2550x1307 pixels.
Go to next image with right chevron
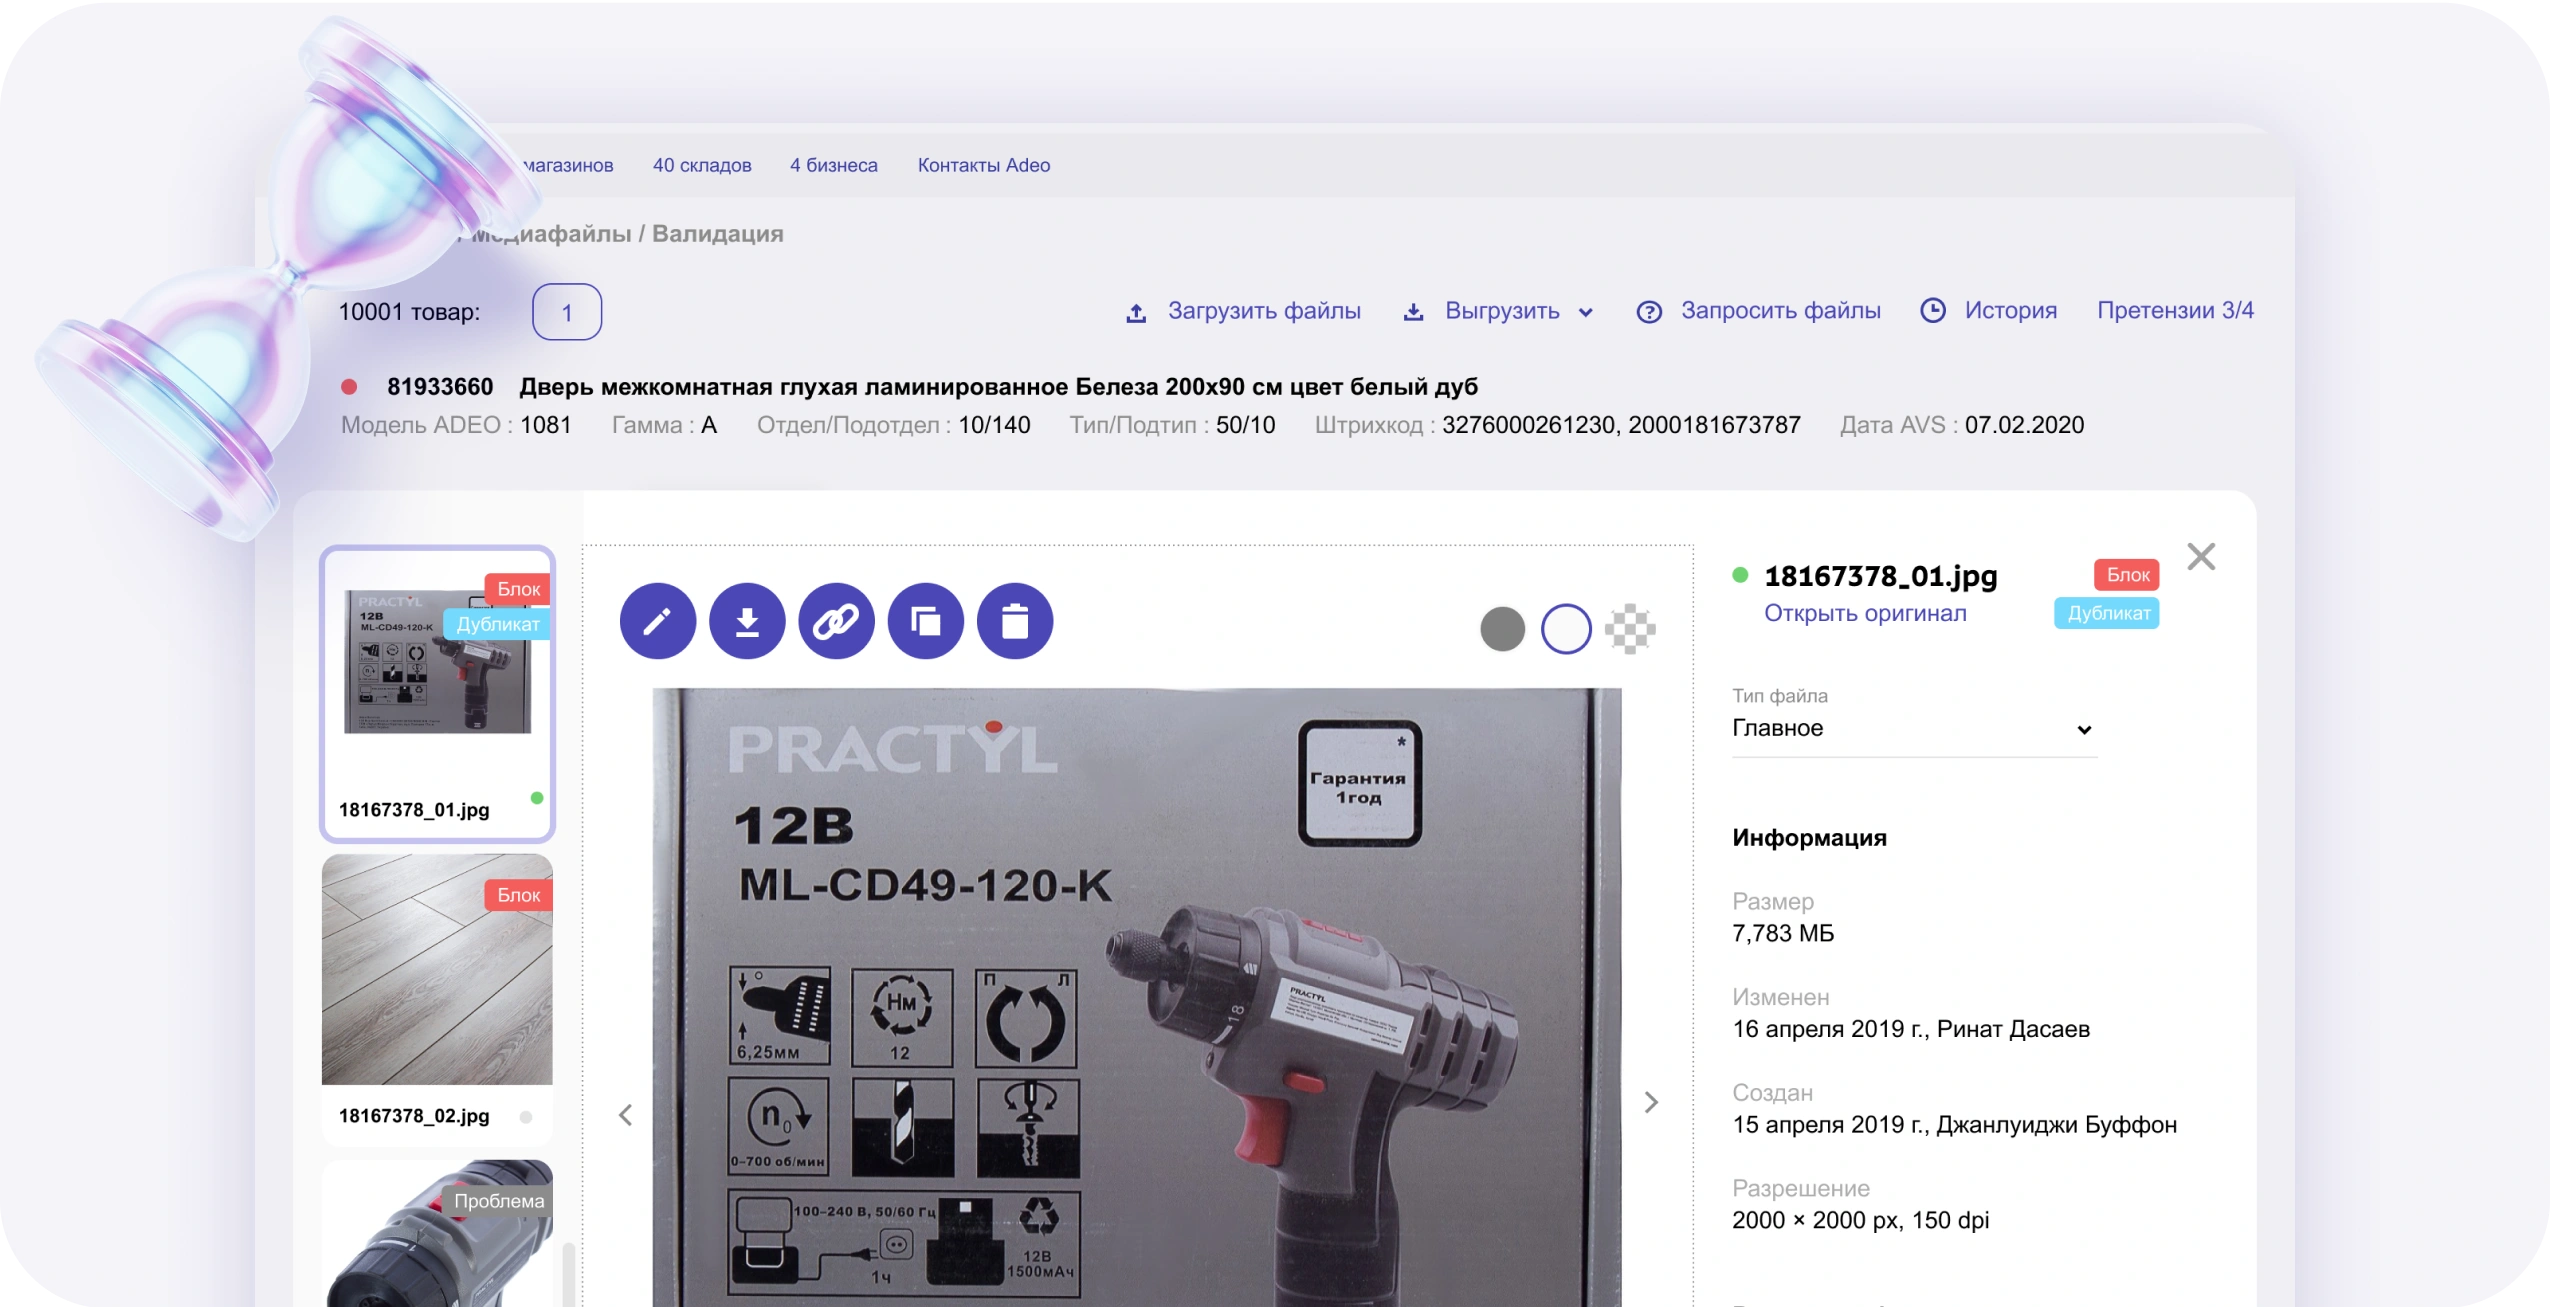pyautogui.click(x=1651, y=1102)
